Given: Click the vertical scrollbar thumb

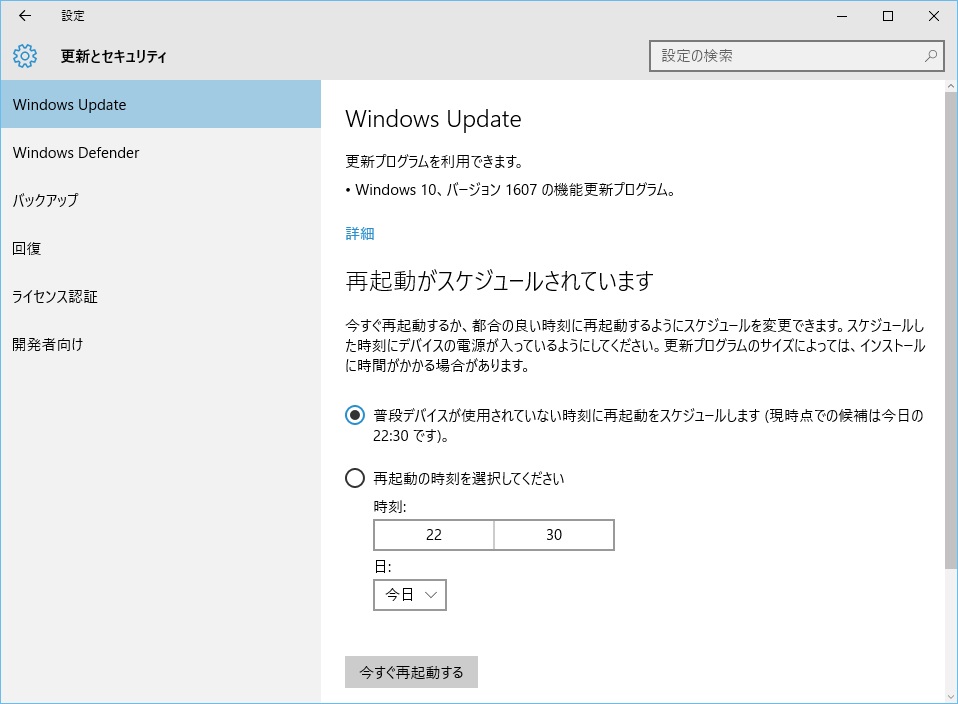Looking at the screenshot, I should coord(951,331).
